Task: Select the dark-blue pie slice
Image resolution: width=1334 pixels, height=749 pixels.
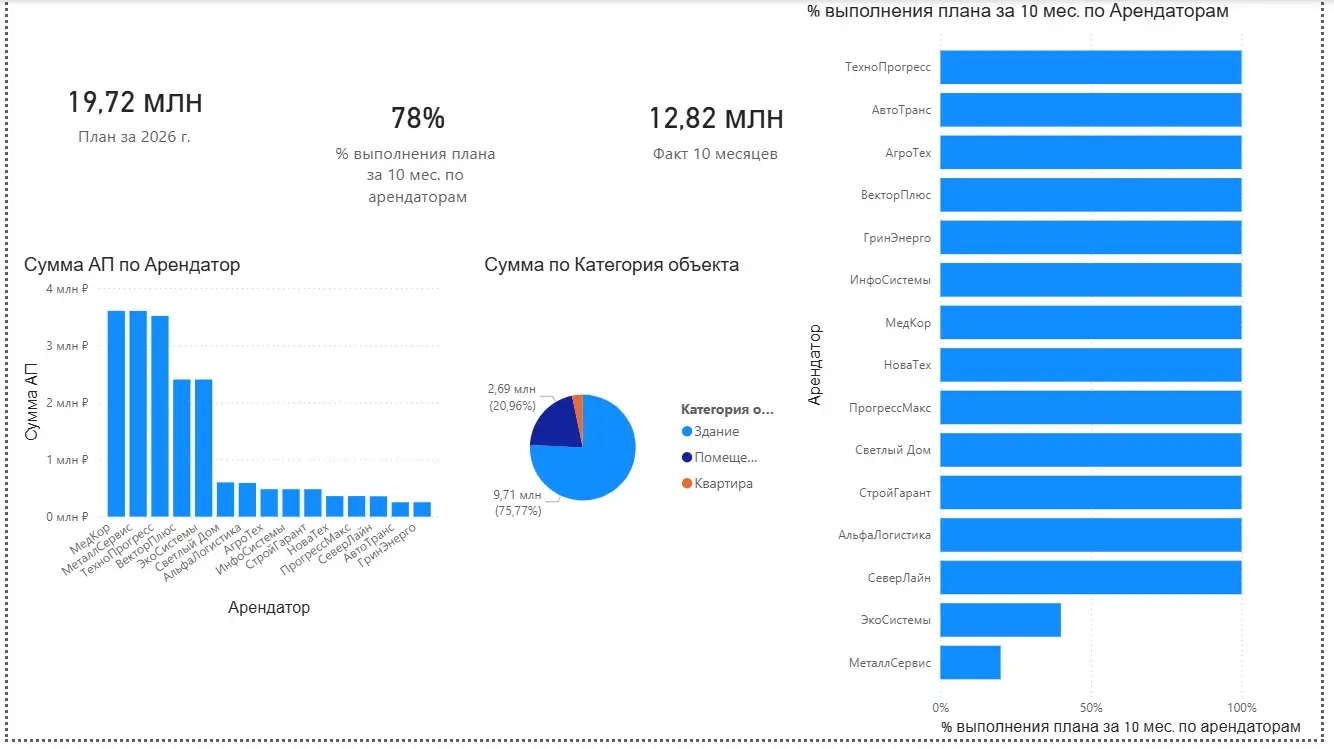Action: 558,425
